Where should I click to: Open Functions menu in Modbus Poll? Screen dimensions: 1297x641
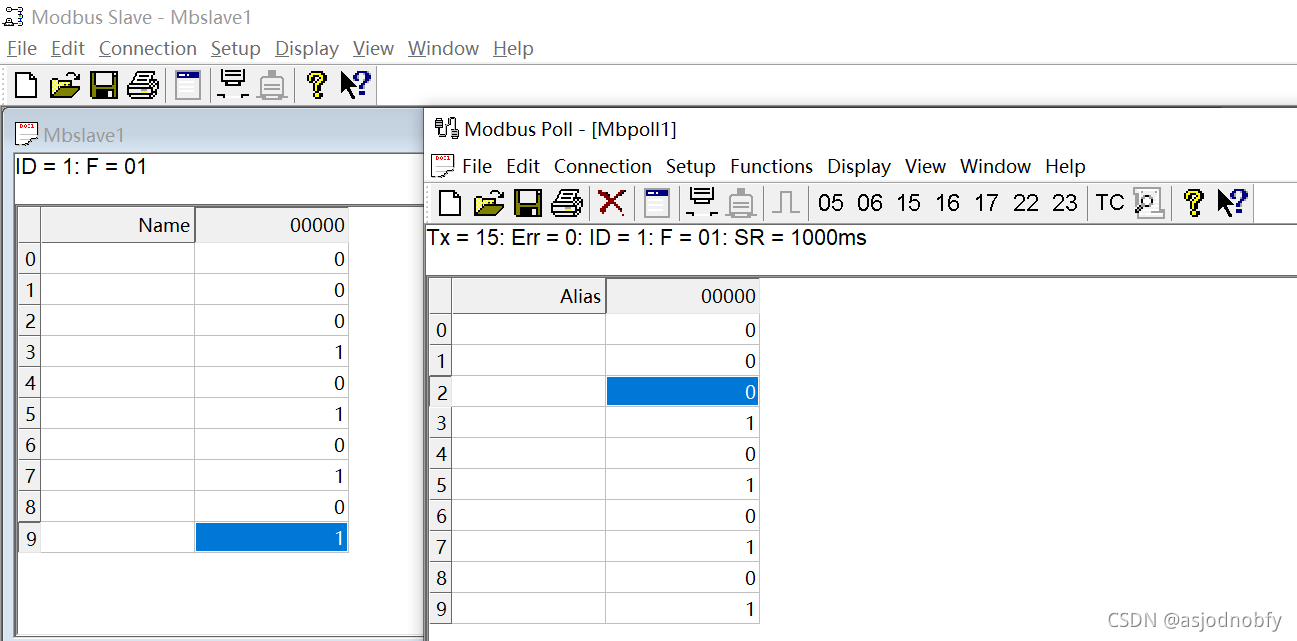[x=772, y=166]
